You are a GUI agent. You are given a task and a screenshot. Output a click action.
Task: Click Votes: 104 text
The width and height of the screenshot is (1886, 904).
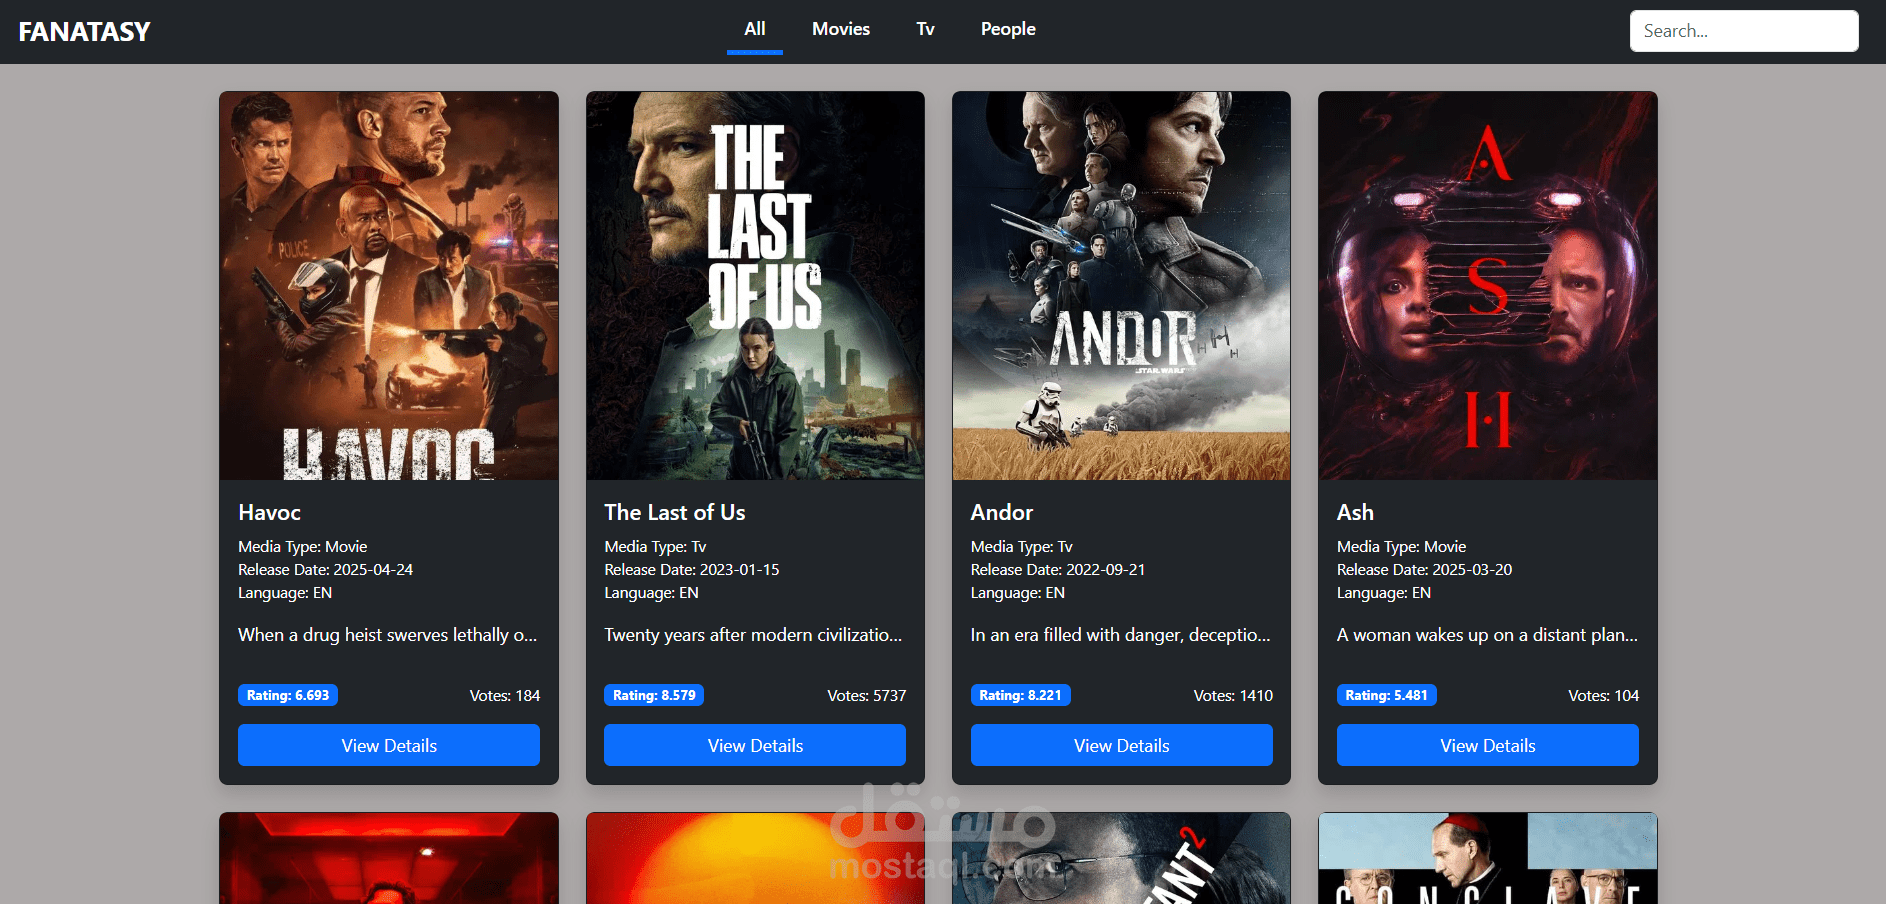(1604, 695)
